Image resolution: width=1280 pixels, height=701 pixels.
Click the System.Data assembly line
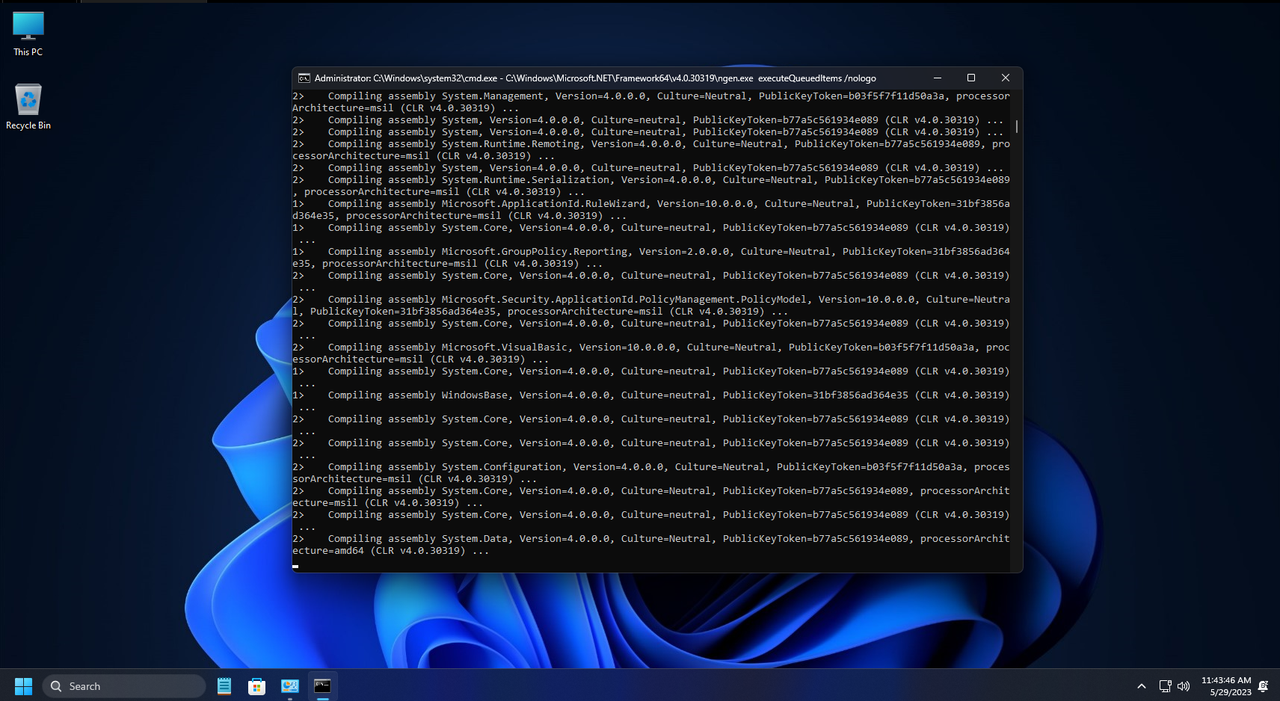click(651, 545)
